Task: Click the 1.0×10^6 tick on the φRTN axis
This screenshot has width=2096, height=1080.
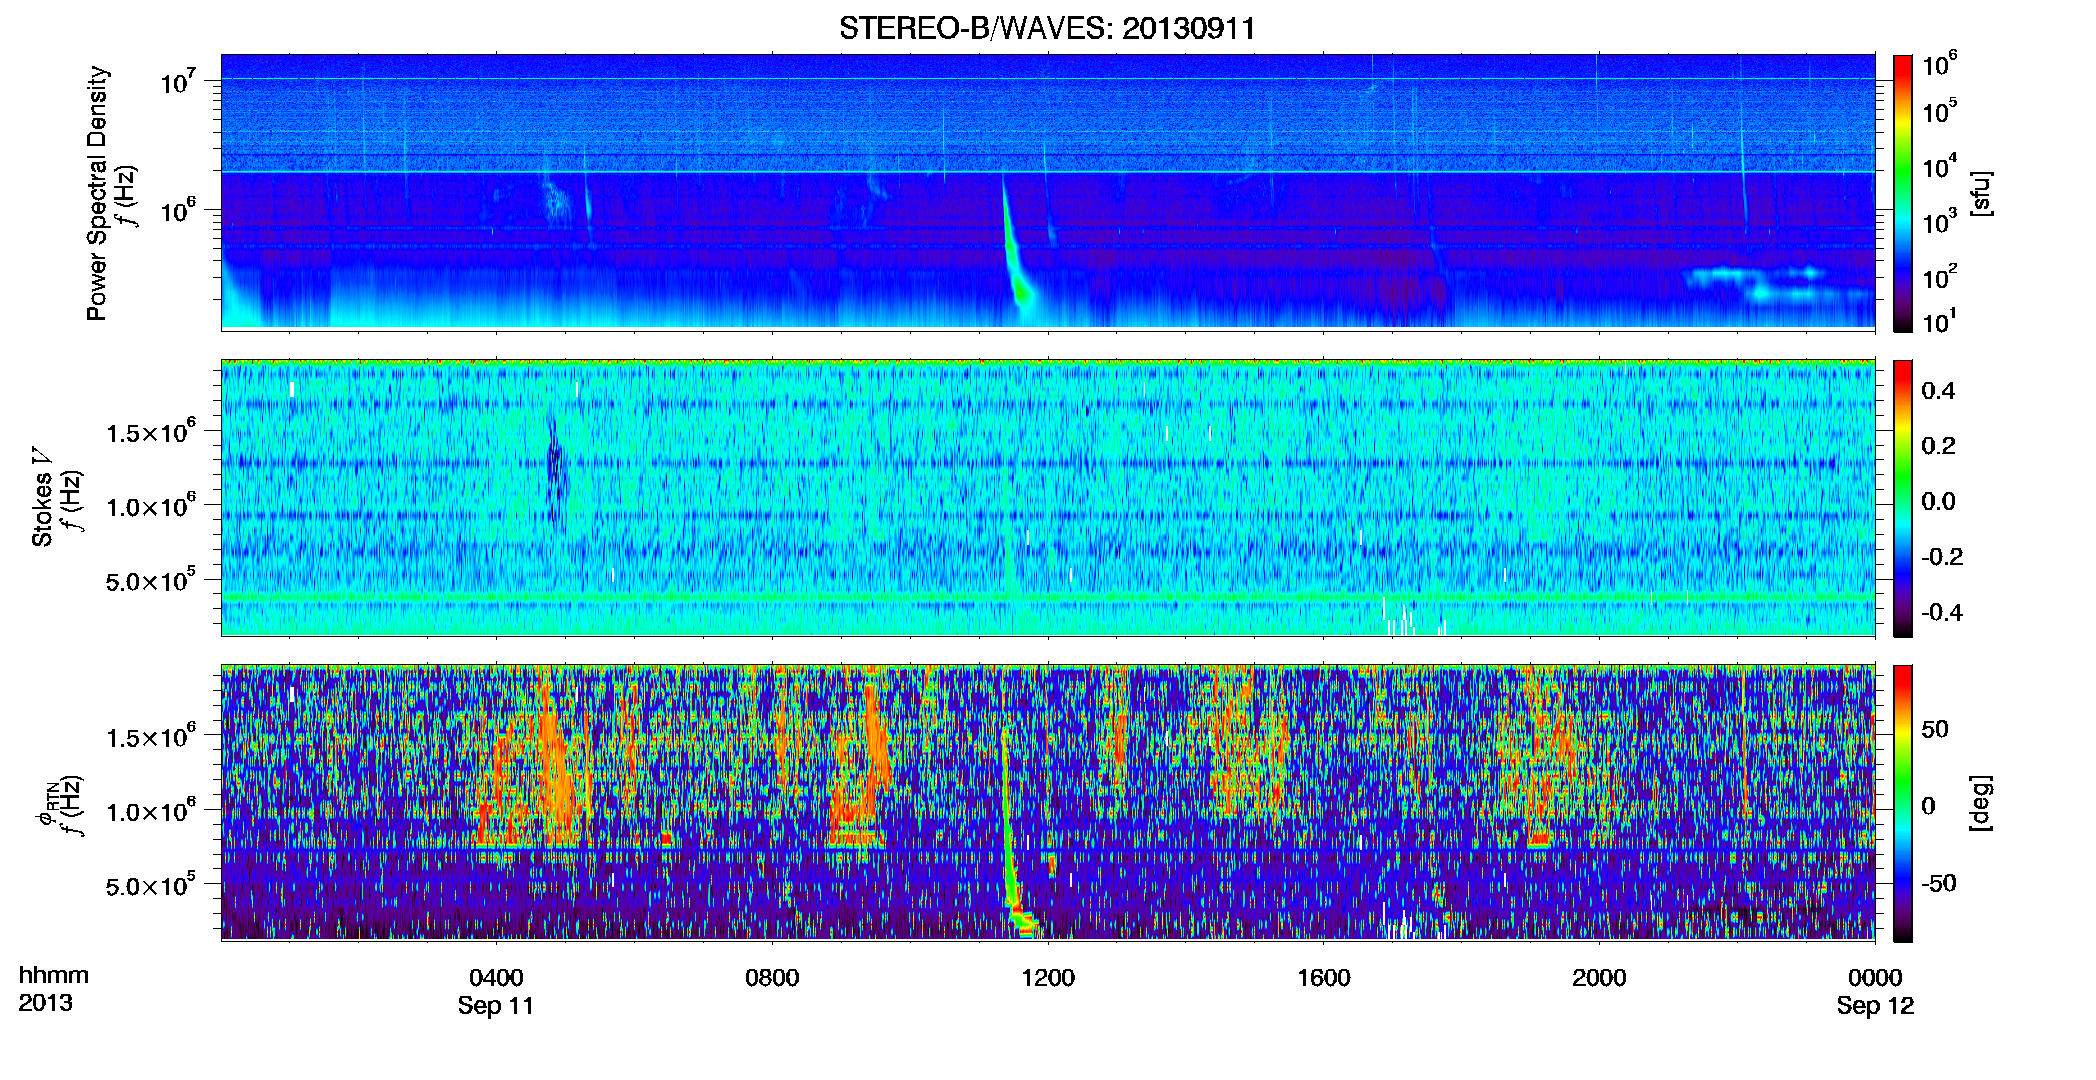Action: coord(151,810)
